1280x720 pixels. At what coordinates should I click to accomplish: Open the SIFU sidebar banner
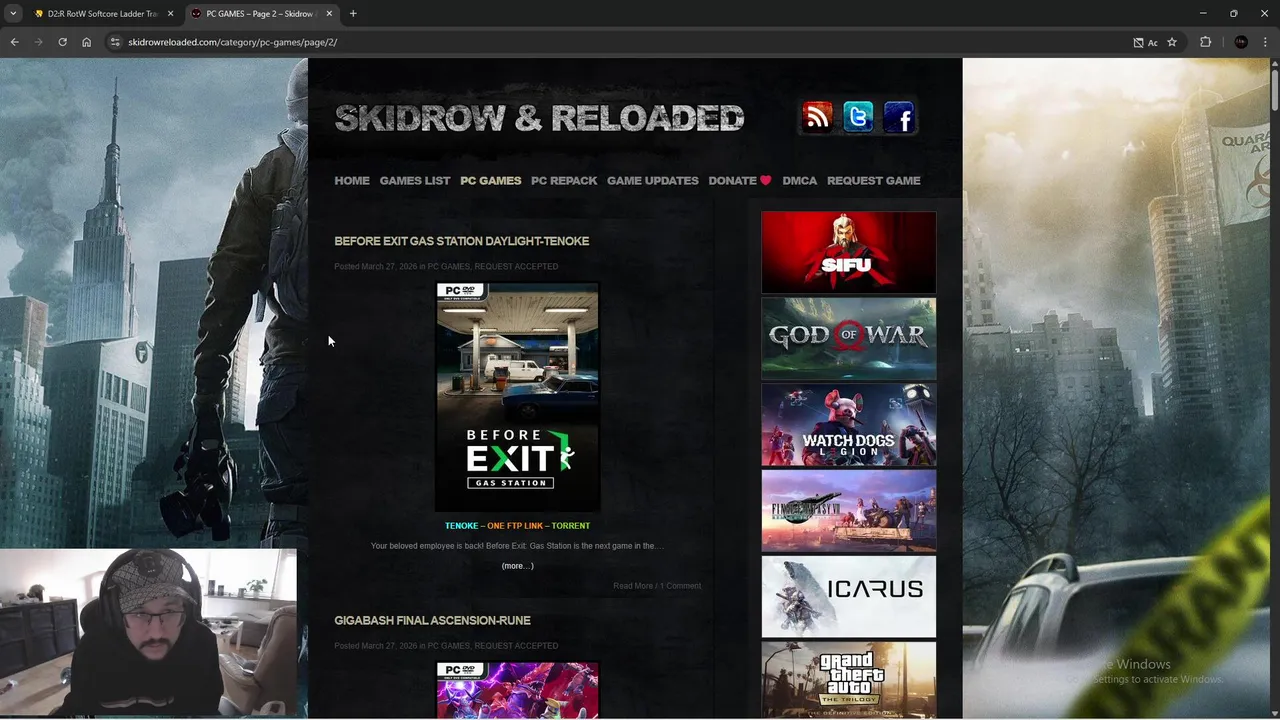pos(849,252)
